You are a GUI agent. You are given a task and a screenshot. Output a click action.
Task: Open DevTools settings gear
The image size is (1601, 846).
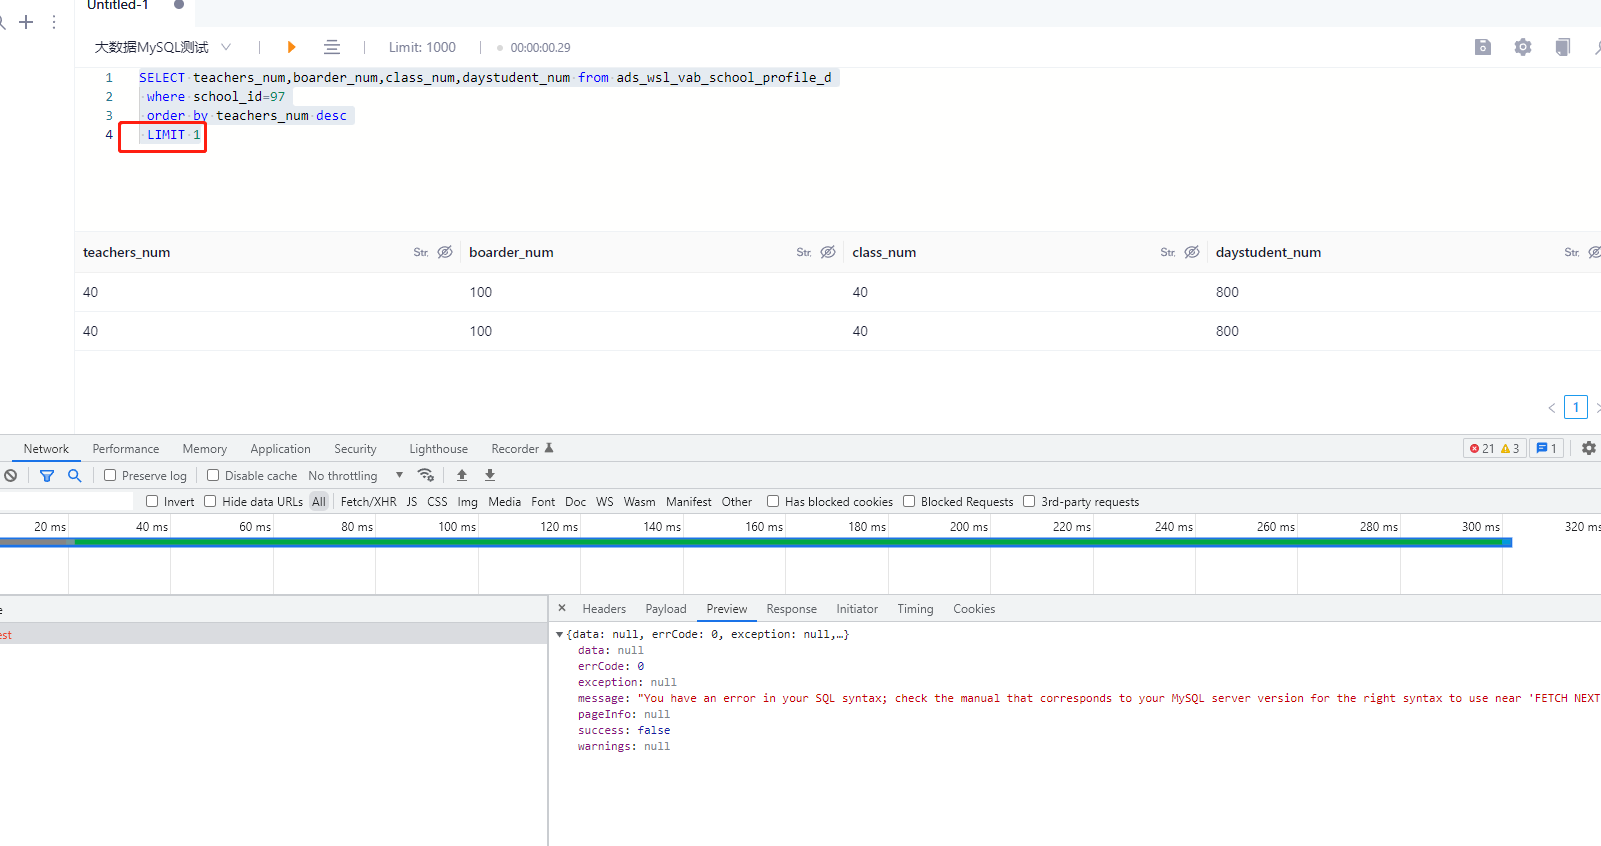pyautogui.click(x=1589, y=448)
